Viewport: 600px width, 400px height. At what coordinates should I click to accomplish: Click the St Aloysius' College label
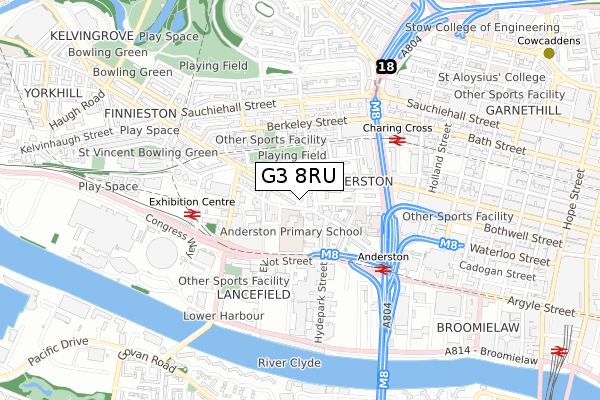click(x=492, y=77)
